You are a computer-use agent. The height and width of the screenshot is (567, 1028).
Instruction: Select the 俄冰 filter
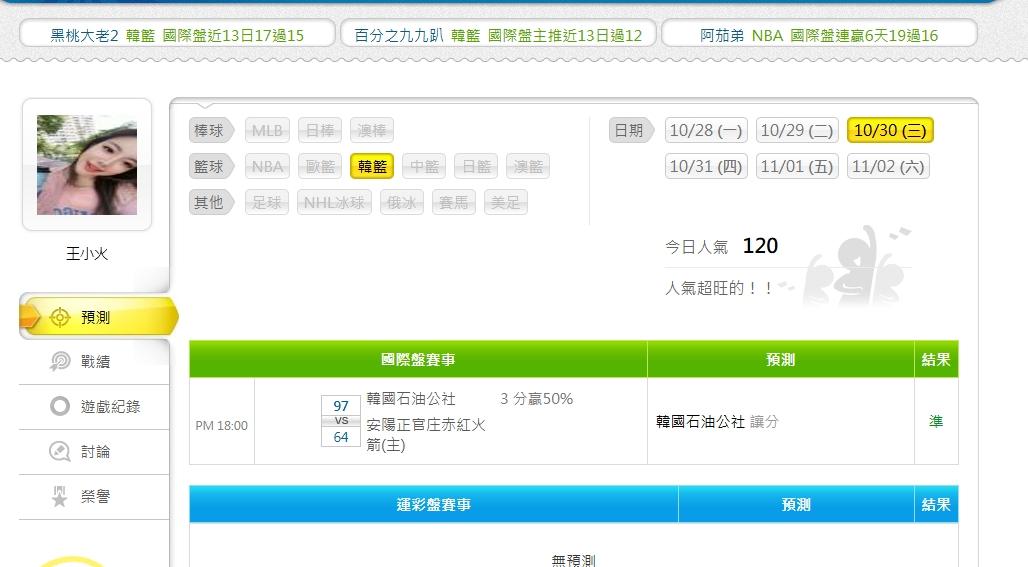coord(402,203)
